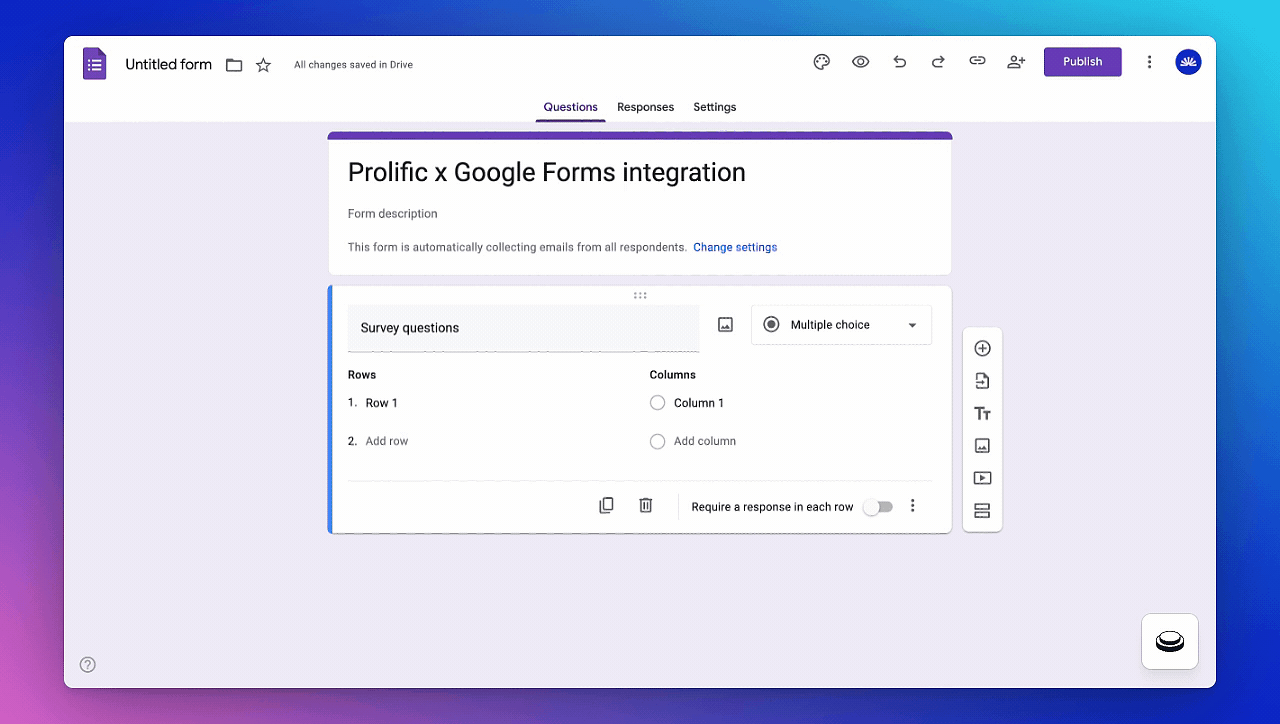Image resolution: width=1280 pixels, height=724 pixels.
Task: Star the Untitled form
Action: 263,65
